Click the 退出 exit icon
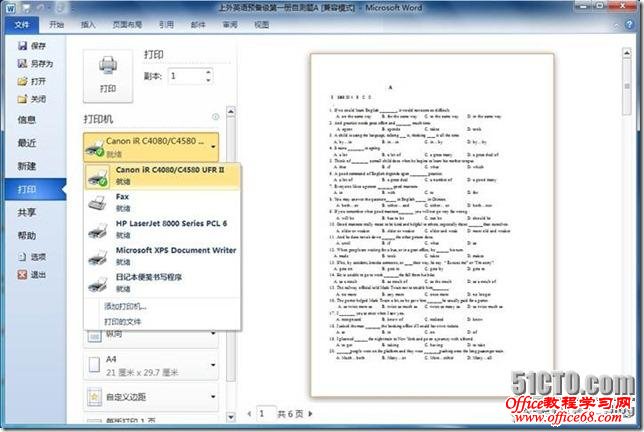Image resolution: width=644 pixels, height=432 pixels. coord(23,275)
